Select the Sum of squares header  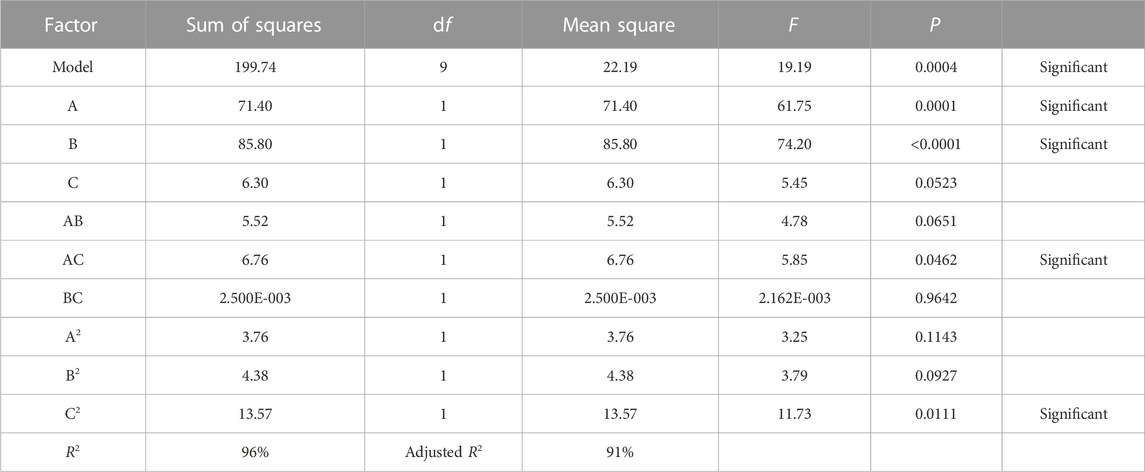[255, 26]
